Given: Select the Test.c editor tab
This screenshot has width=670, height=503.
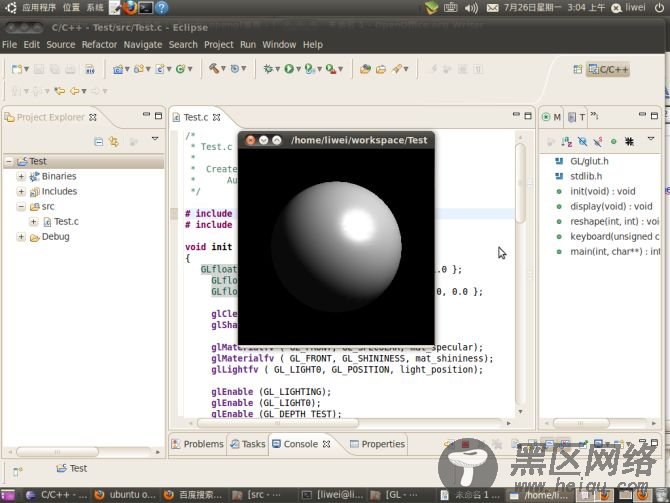Looking at the screenshot, I should [x=196, y=117].
